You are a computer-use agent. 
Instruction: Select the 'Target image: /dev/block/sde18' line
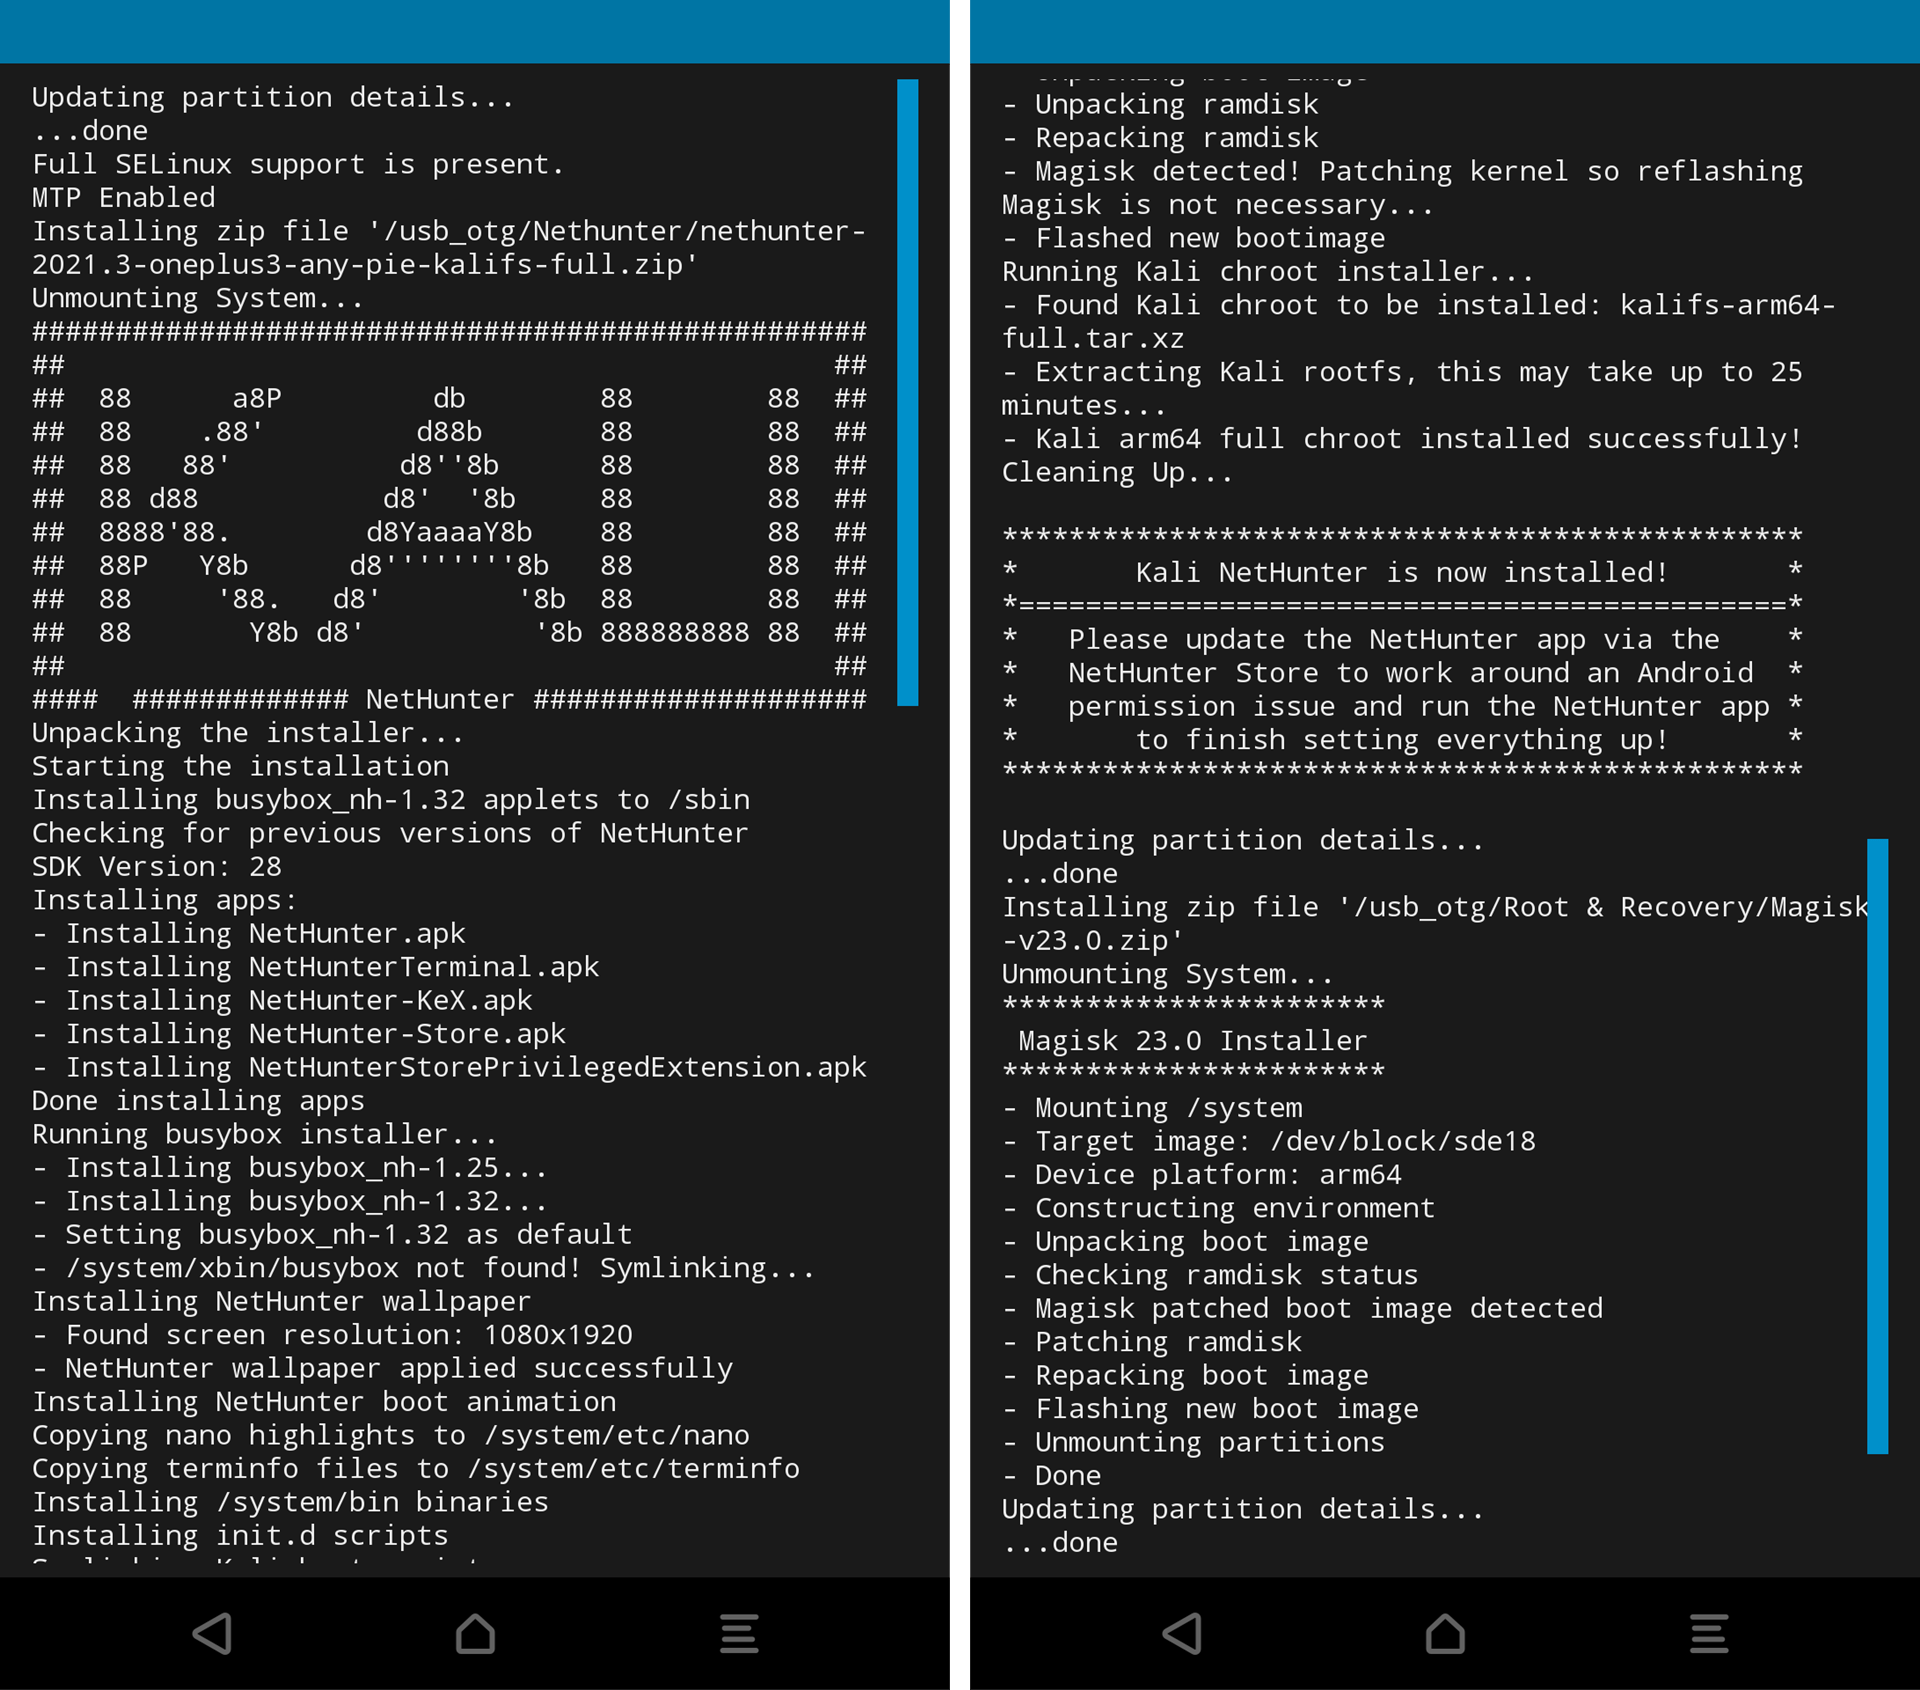click(1284, 1141)
